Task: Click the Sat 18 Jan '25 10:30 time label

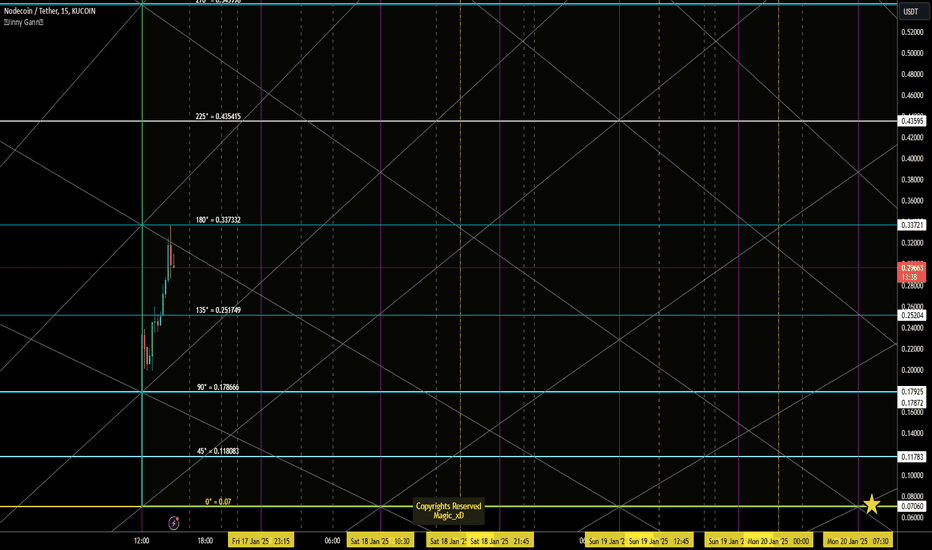Action: point(380,540)
